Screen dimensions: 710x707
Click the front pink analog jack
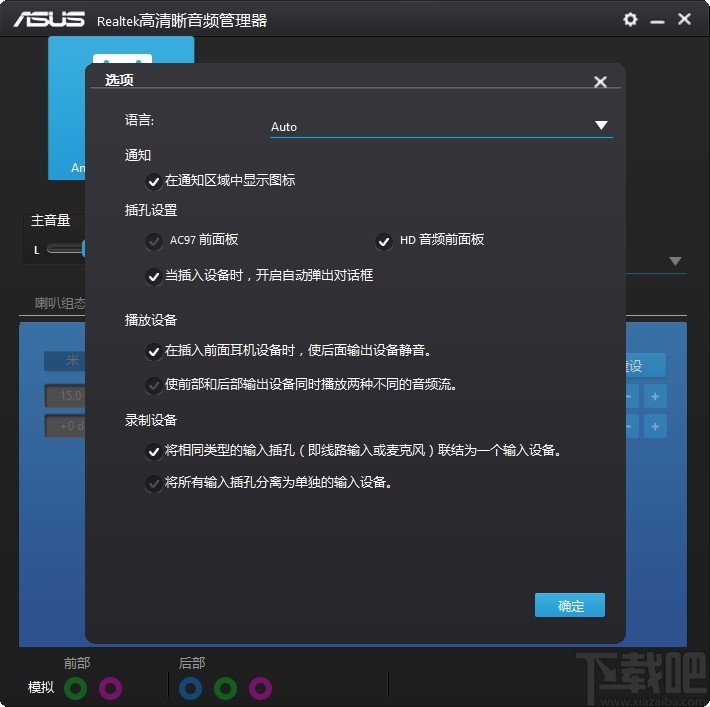pyautogui.click(x=110, y=688)
